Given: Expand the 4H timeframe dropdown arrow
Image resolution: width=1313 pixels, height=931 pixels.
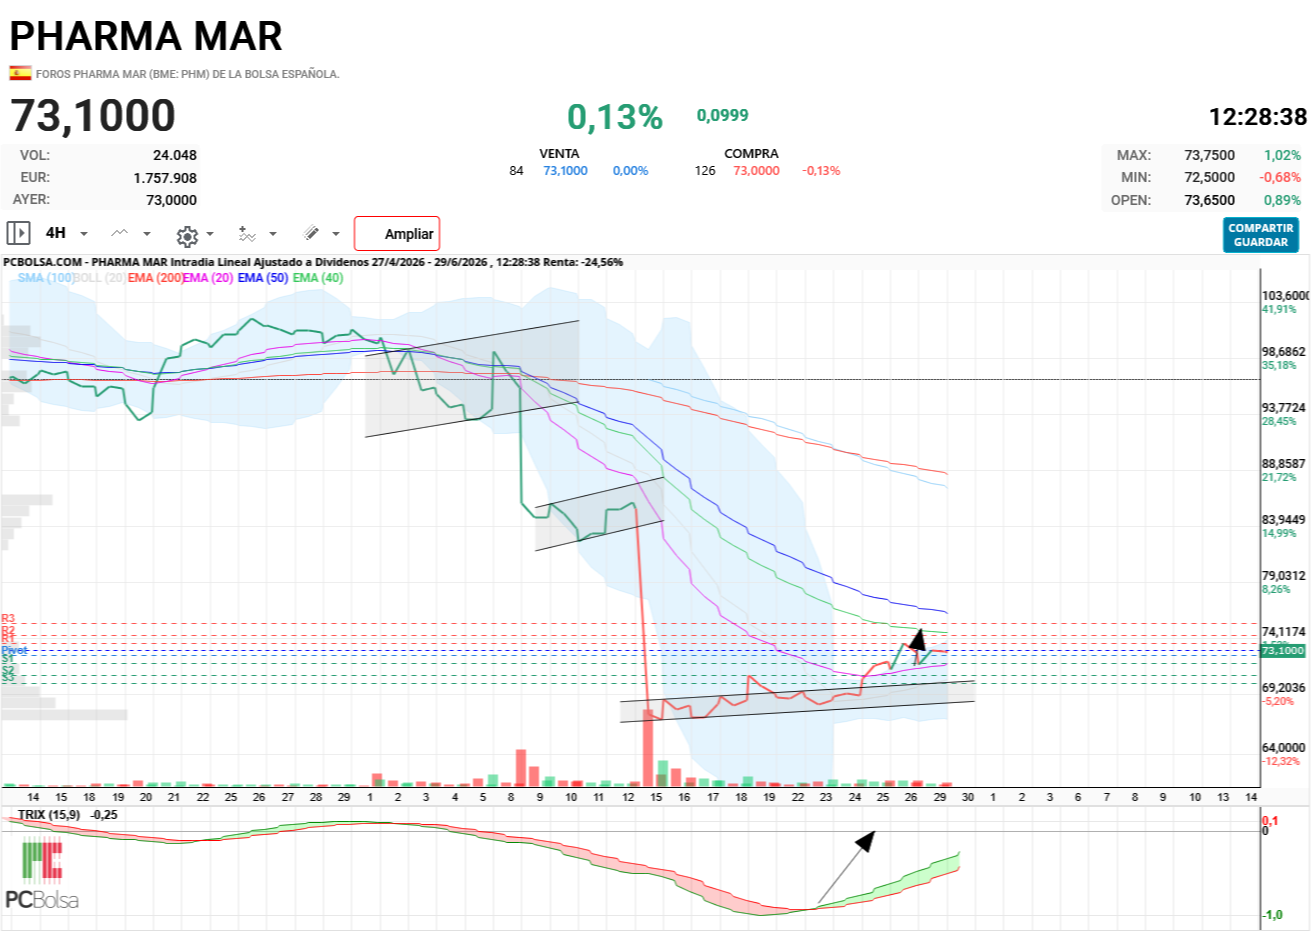Looking at the screenshot, I should pyautogui.click(x=84, y=234).
